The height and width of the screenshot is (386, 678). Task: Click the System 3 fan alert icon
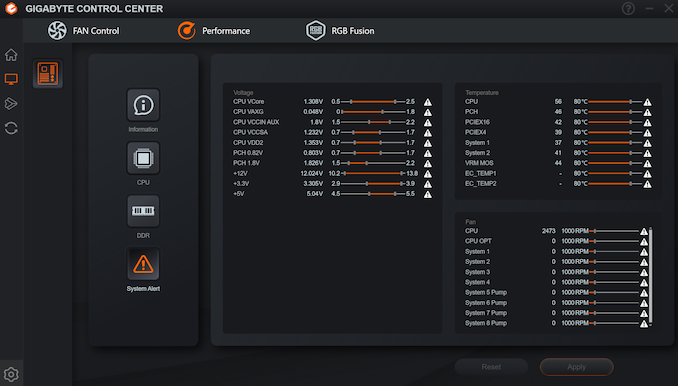644,272
